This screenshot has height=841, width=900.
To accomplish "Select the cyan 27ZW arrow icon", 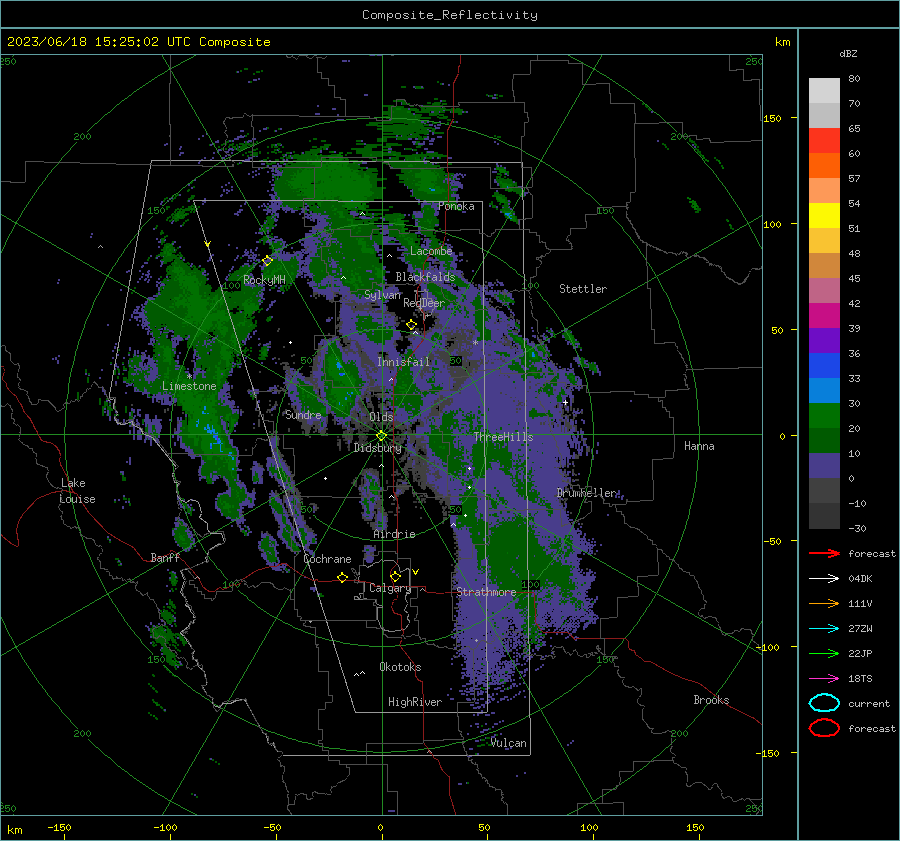I will 824,629.
